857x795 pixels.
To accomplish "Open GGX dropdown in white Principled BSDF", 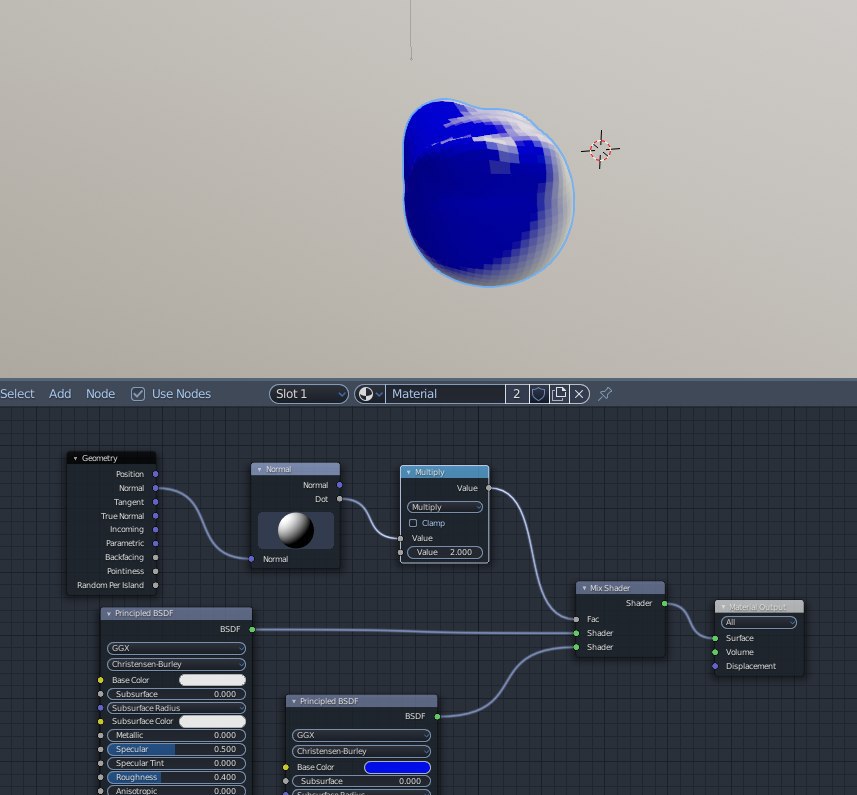I will (x=176, y=648).
